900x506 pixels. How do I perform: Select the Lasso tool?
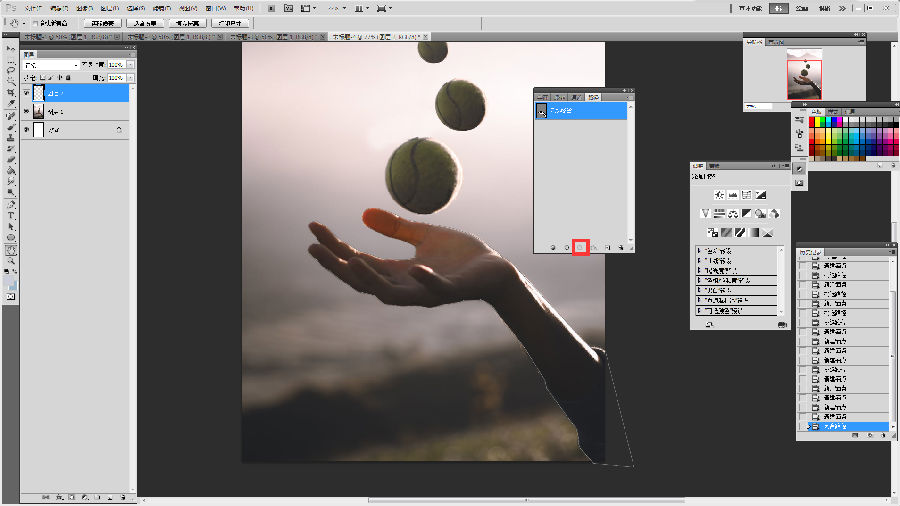coord(11,71)
